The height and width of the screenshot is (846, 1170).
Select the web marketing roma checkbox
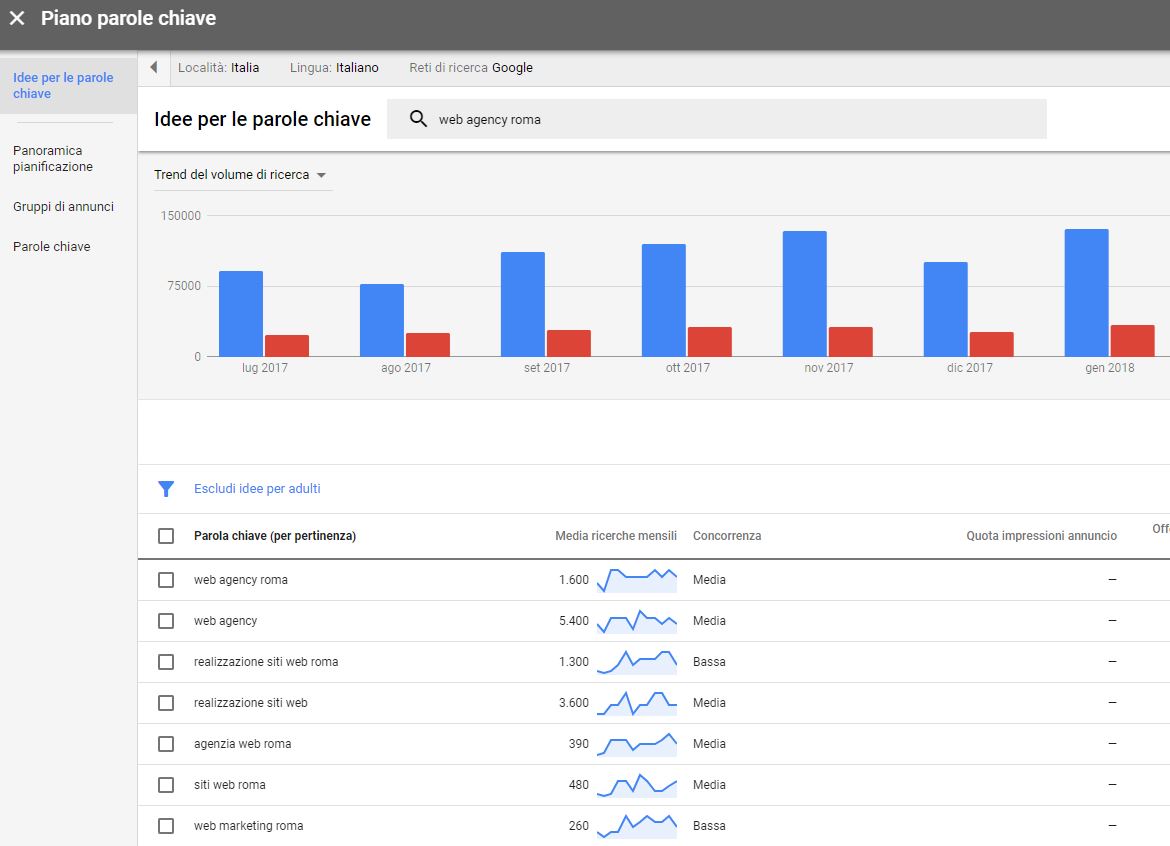[166, 826]
